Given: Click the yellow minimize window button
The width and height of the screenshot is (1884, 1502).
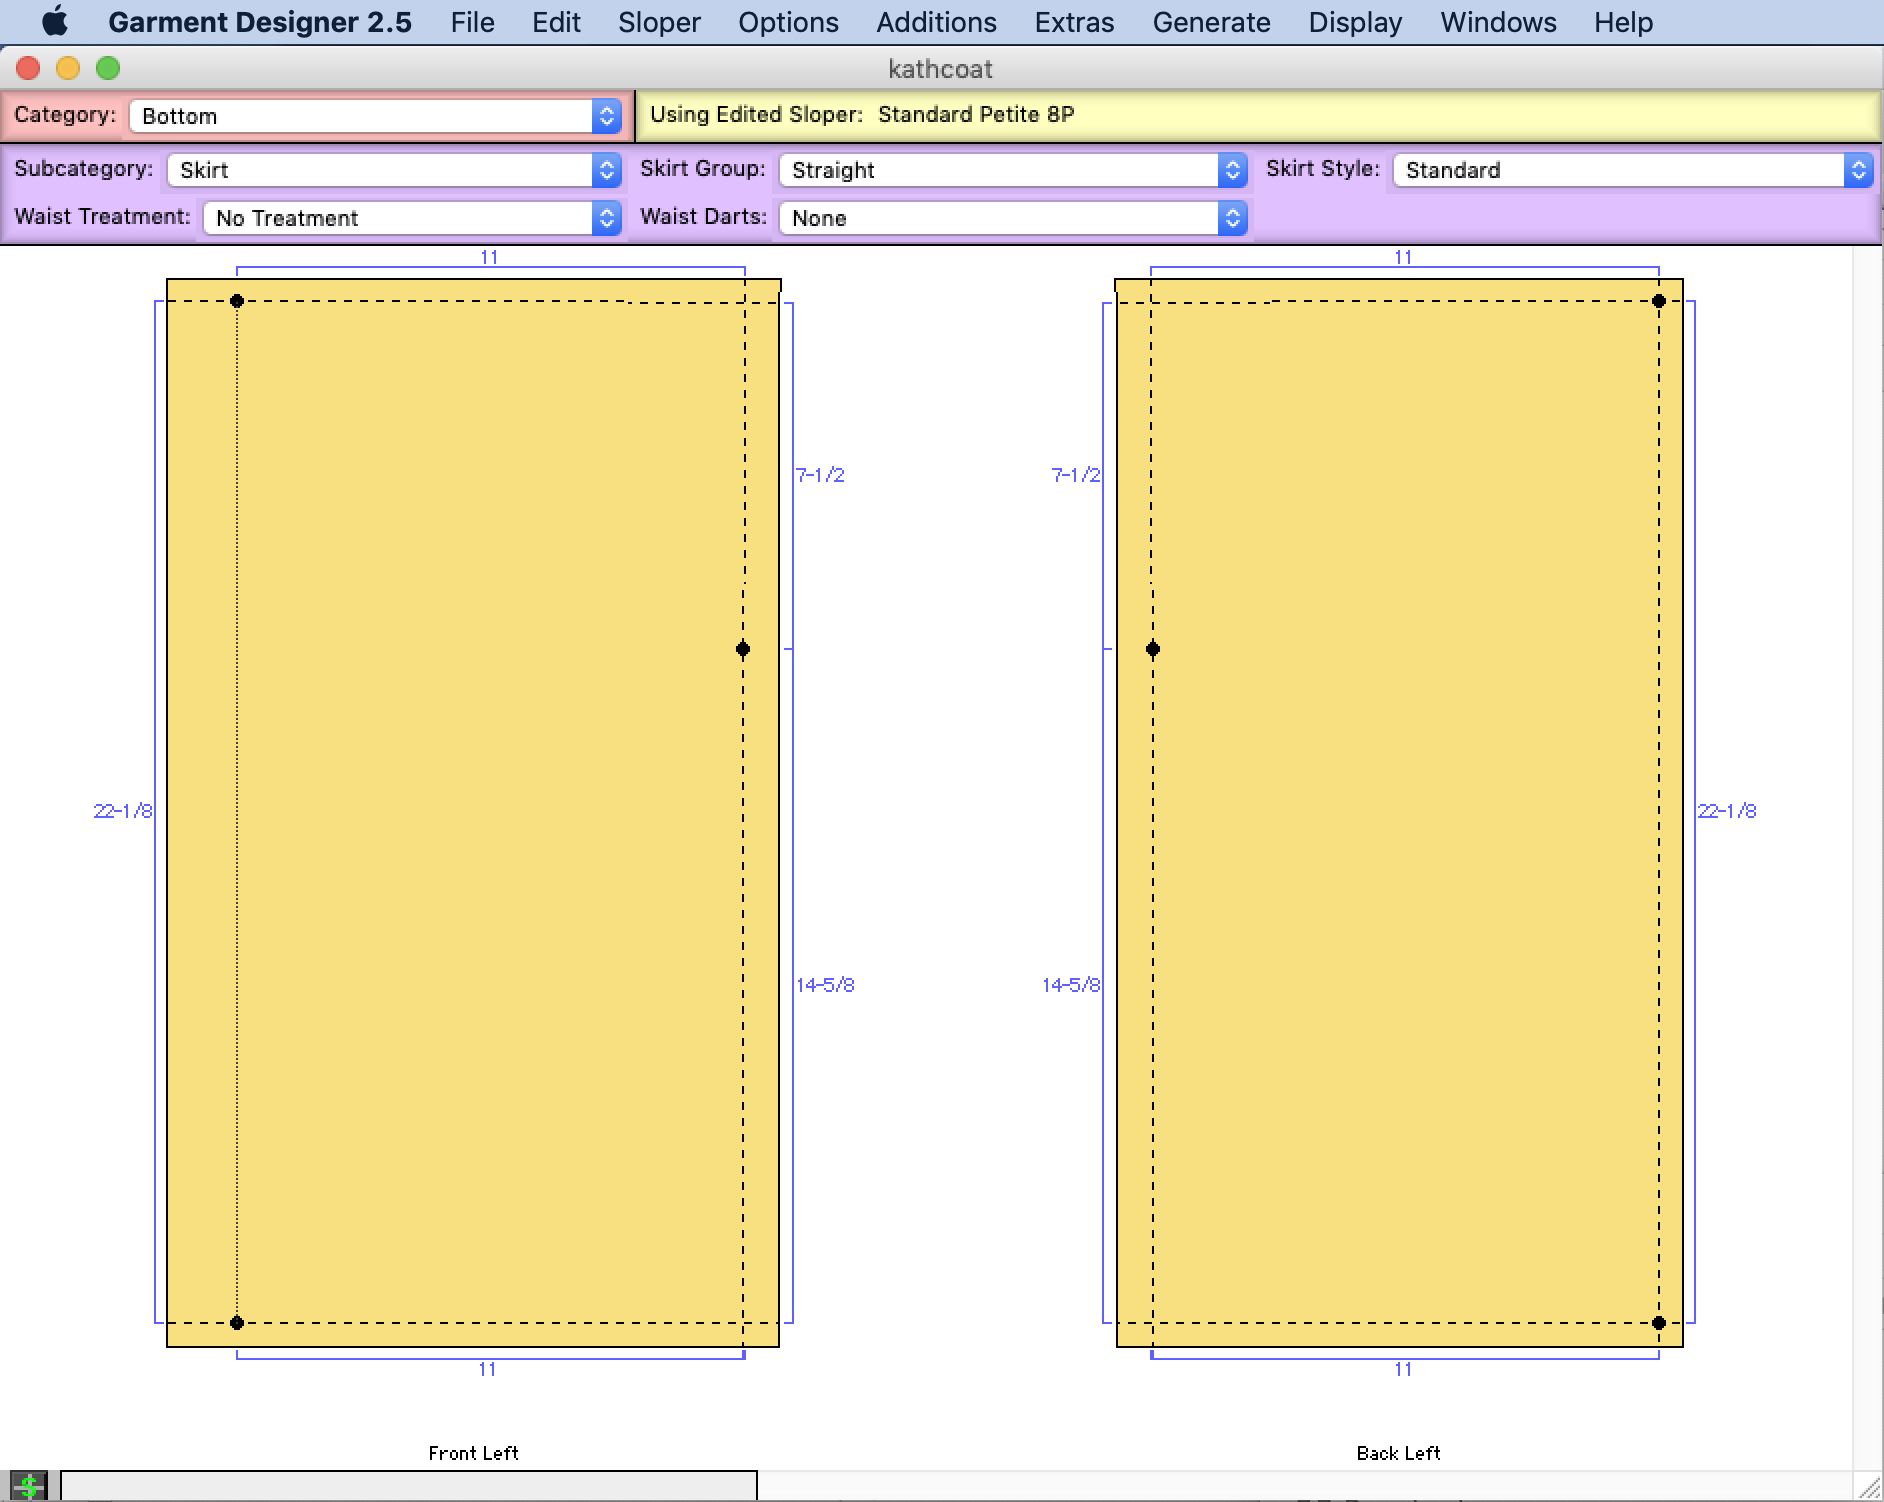Looking at the screenshot, I should (68, 68).
